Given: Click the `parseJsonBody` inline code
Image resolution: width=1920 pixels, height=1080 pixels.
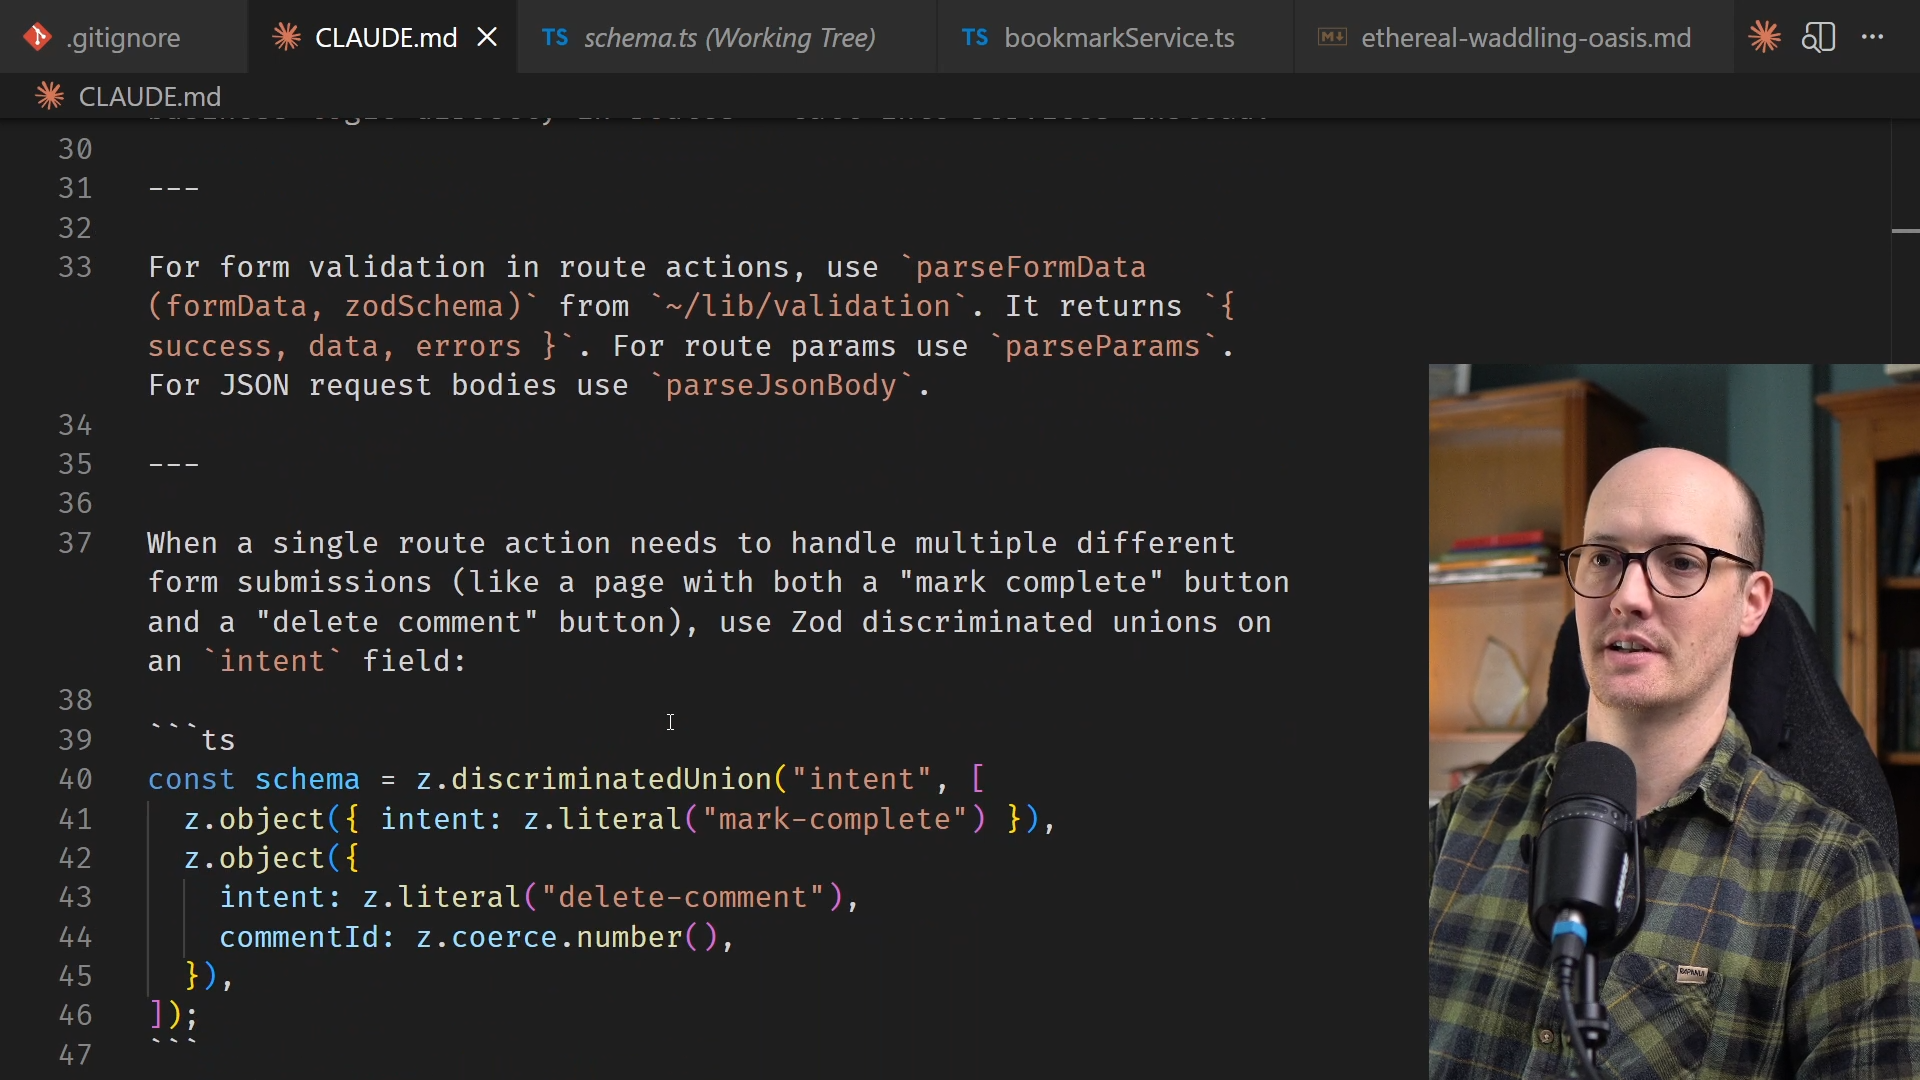Looking at the screenshot, I should coord(781,385).
